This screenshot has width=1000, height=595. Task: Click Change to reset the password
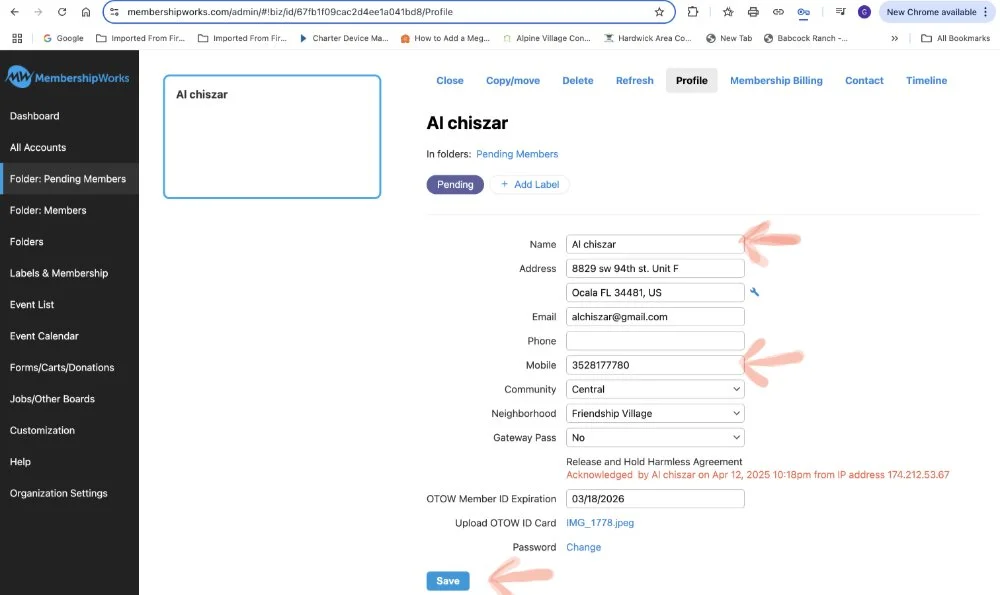tap(583, 547)
